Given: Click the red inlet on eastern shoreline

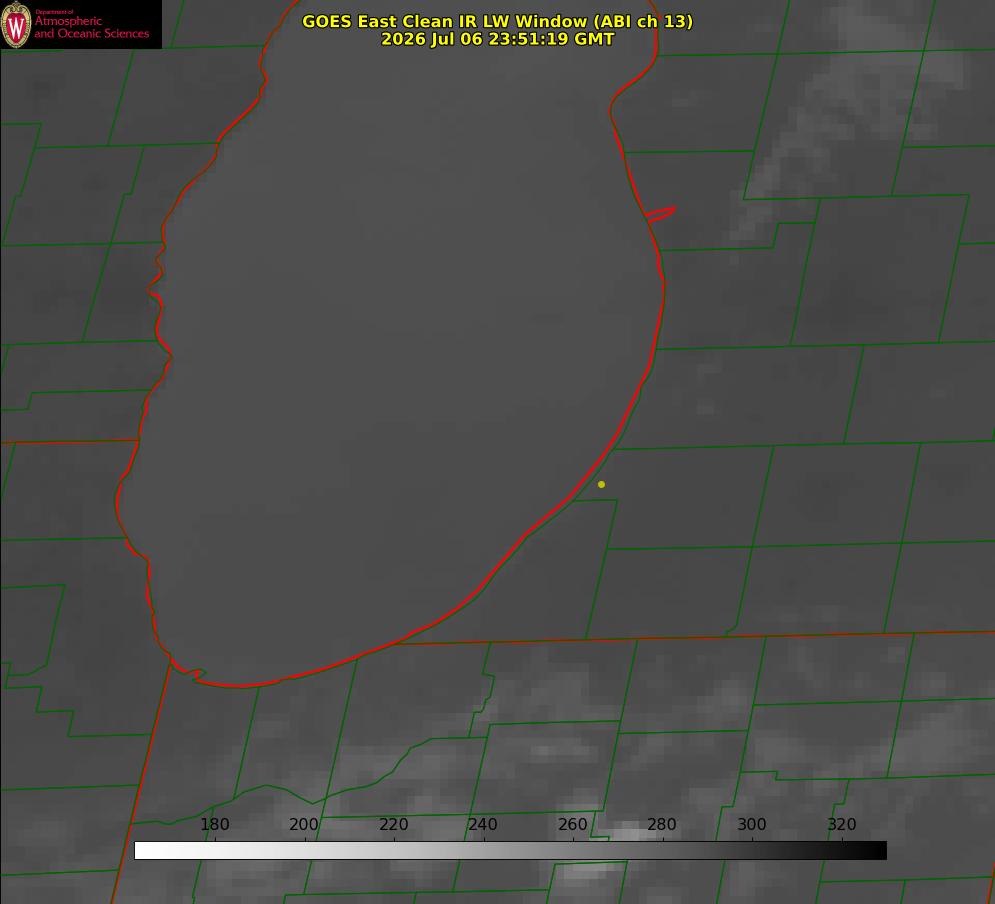Looking at the screenshot, I should pos(660,214).
